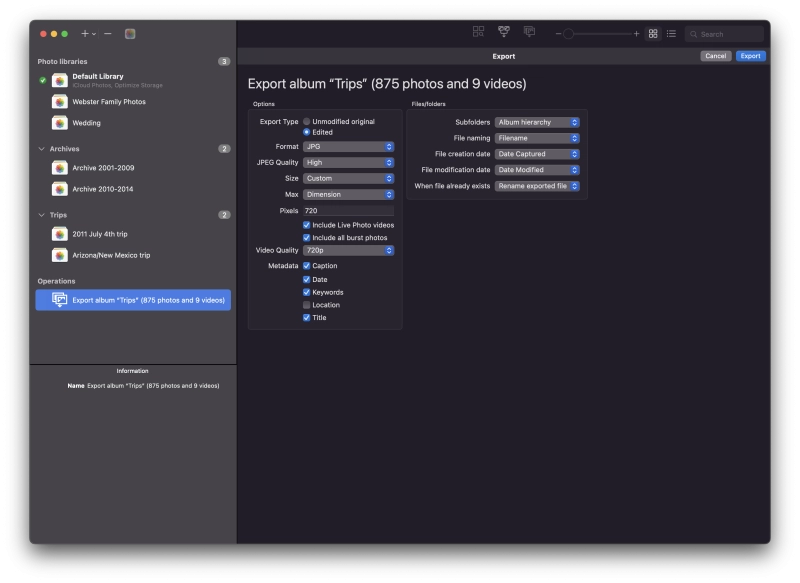This screenshot has height=583, width=800.
Task: Uncheck Include Live Photo videos
Action: 307,225
